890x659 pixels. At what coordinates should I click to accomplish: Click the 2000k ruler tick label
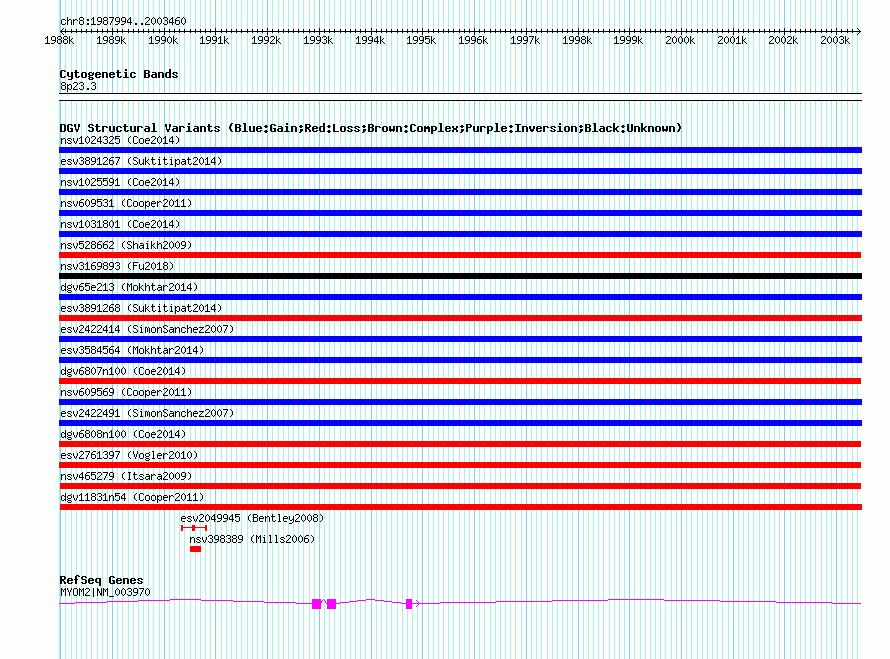tap(679, 41)
